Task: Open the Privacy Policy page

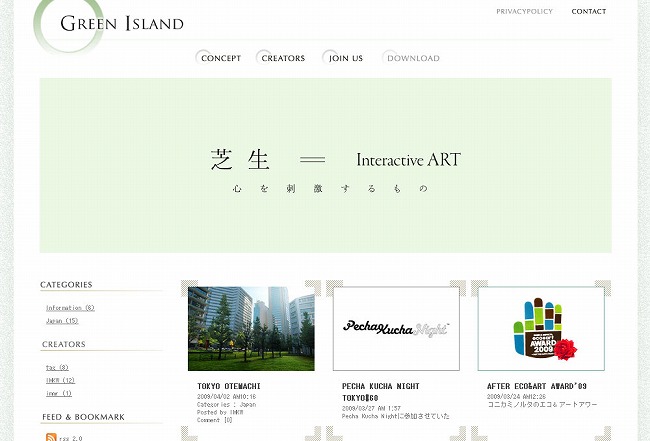Action: (x=524, y=12)
